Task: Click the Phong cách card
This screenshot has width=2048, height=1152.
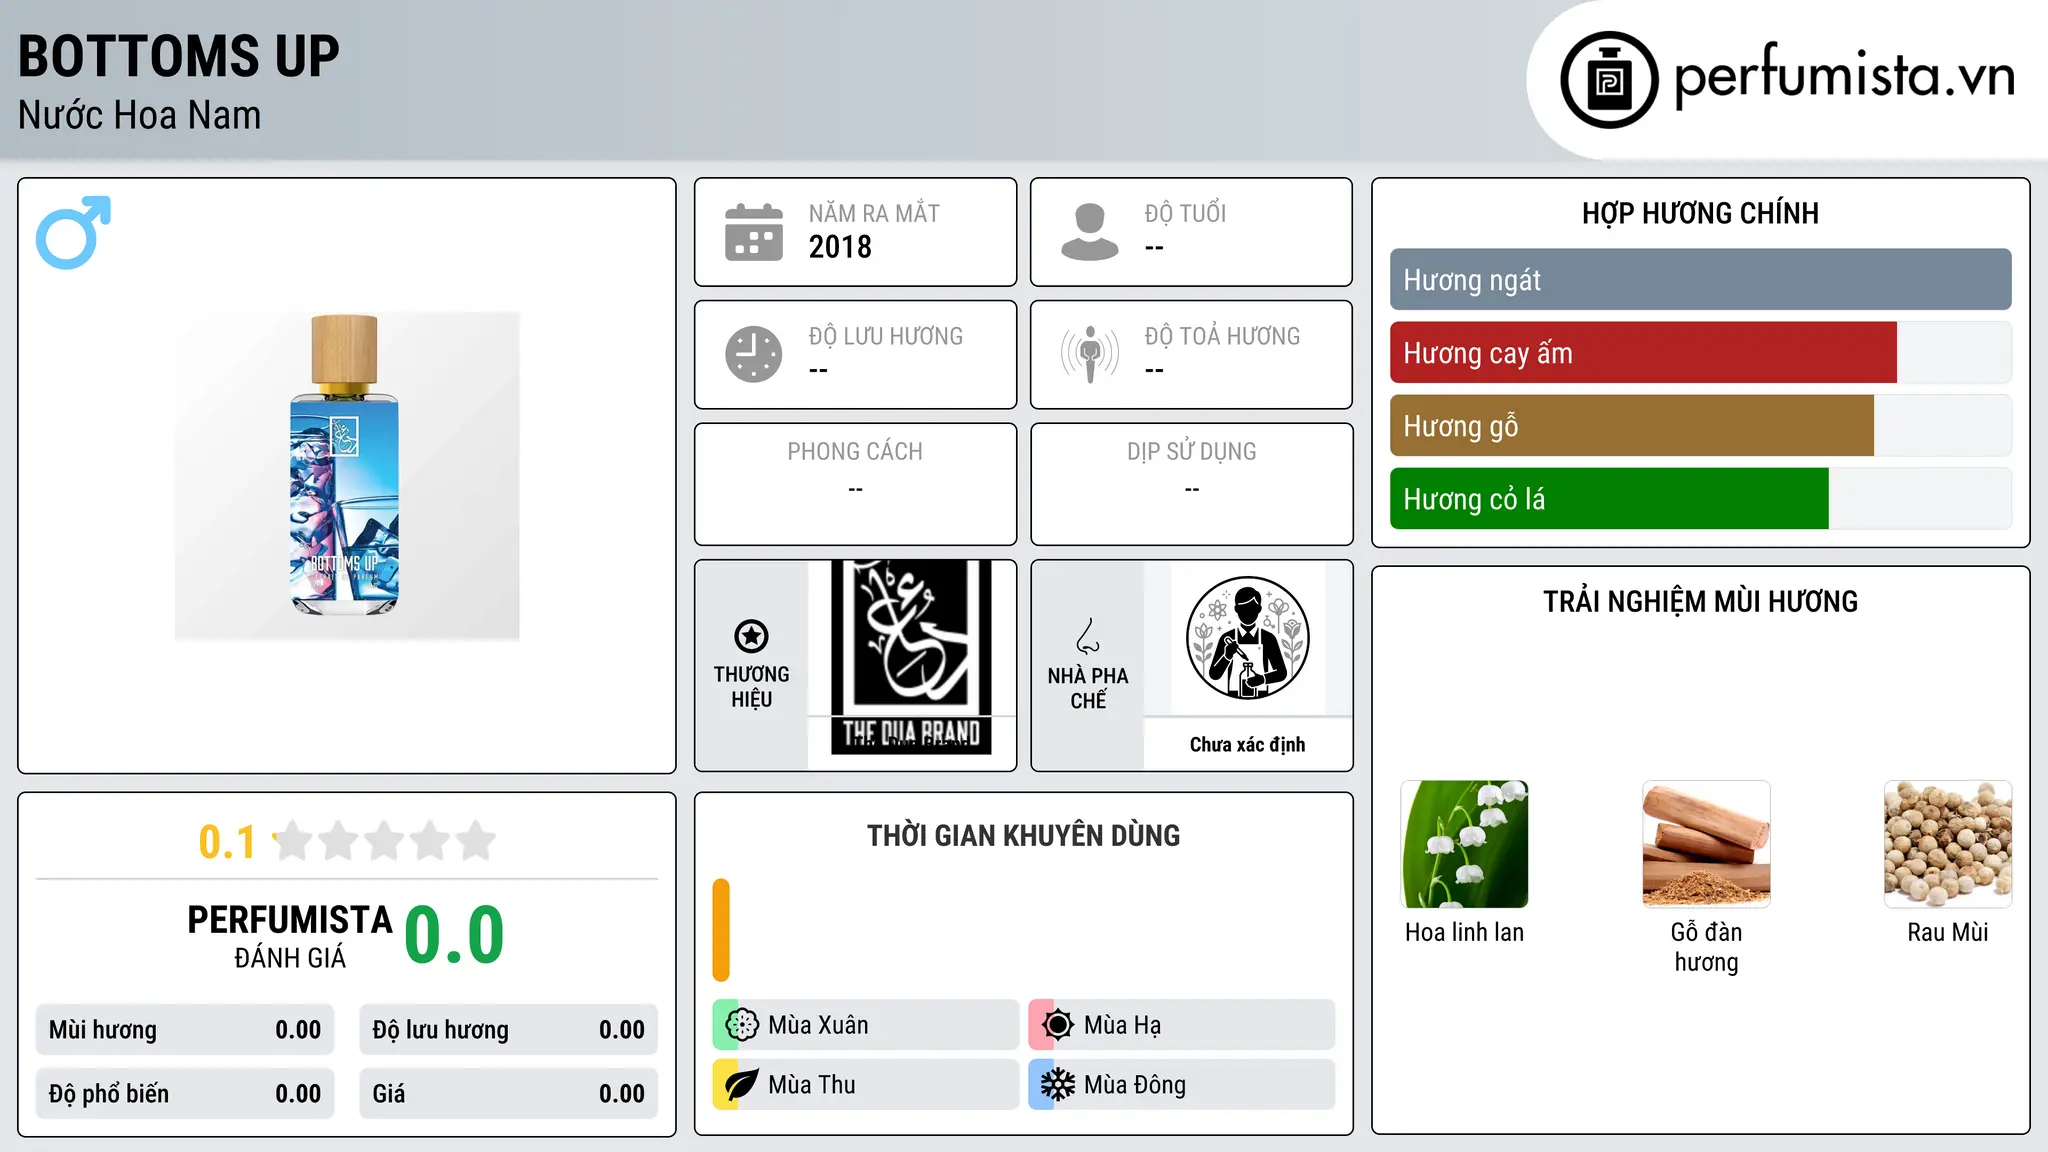Action: (855, 484)
